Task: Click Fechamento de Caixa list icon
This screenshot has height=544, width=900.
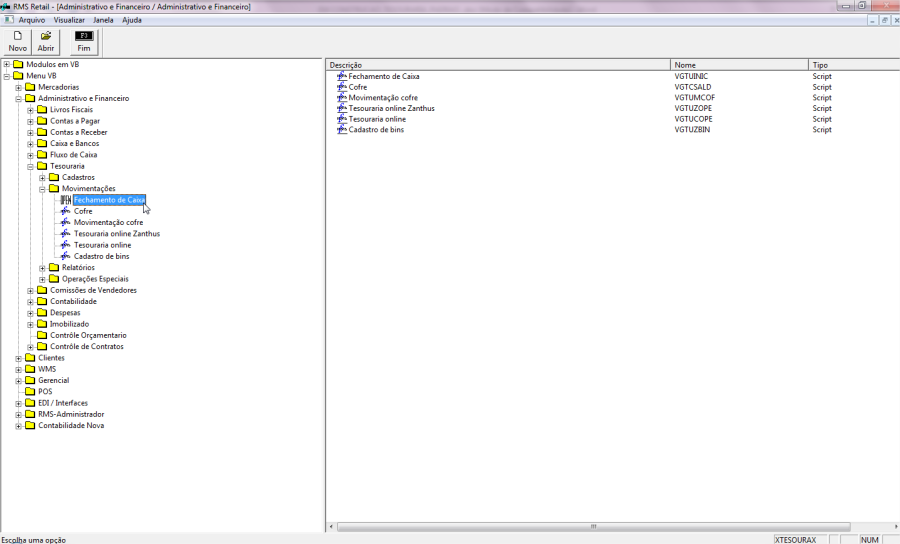Action: [x=342, y=76]
